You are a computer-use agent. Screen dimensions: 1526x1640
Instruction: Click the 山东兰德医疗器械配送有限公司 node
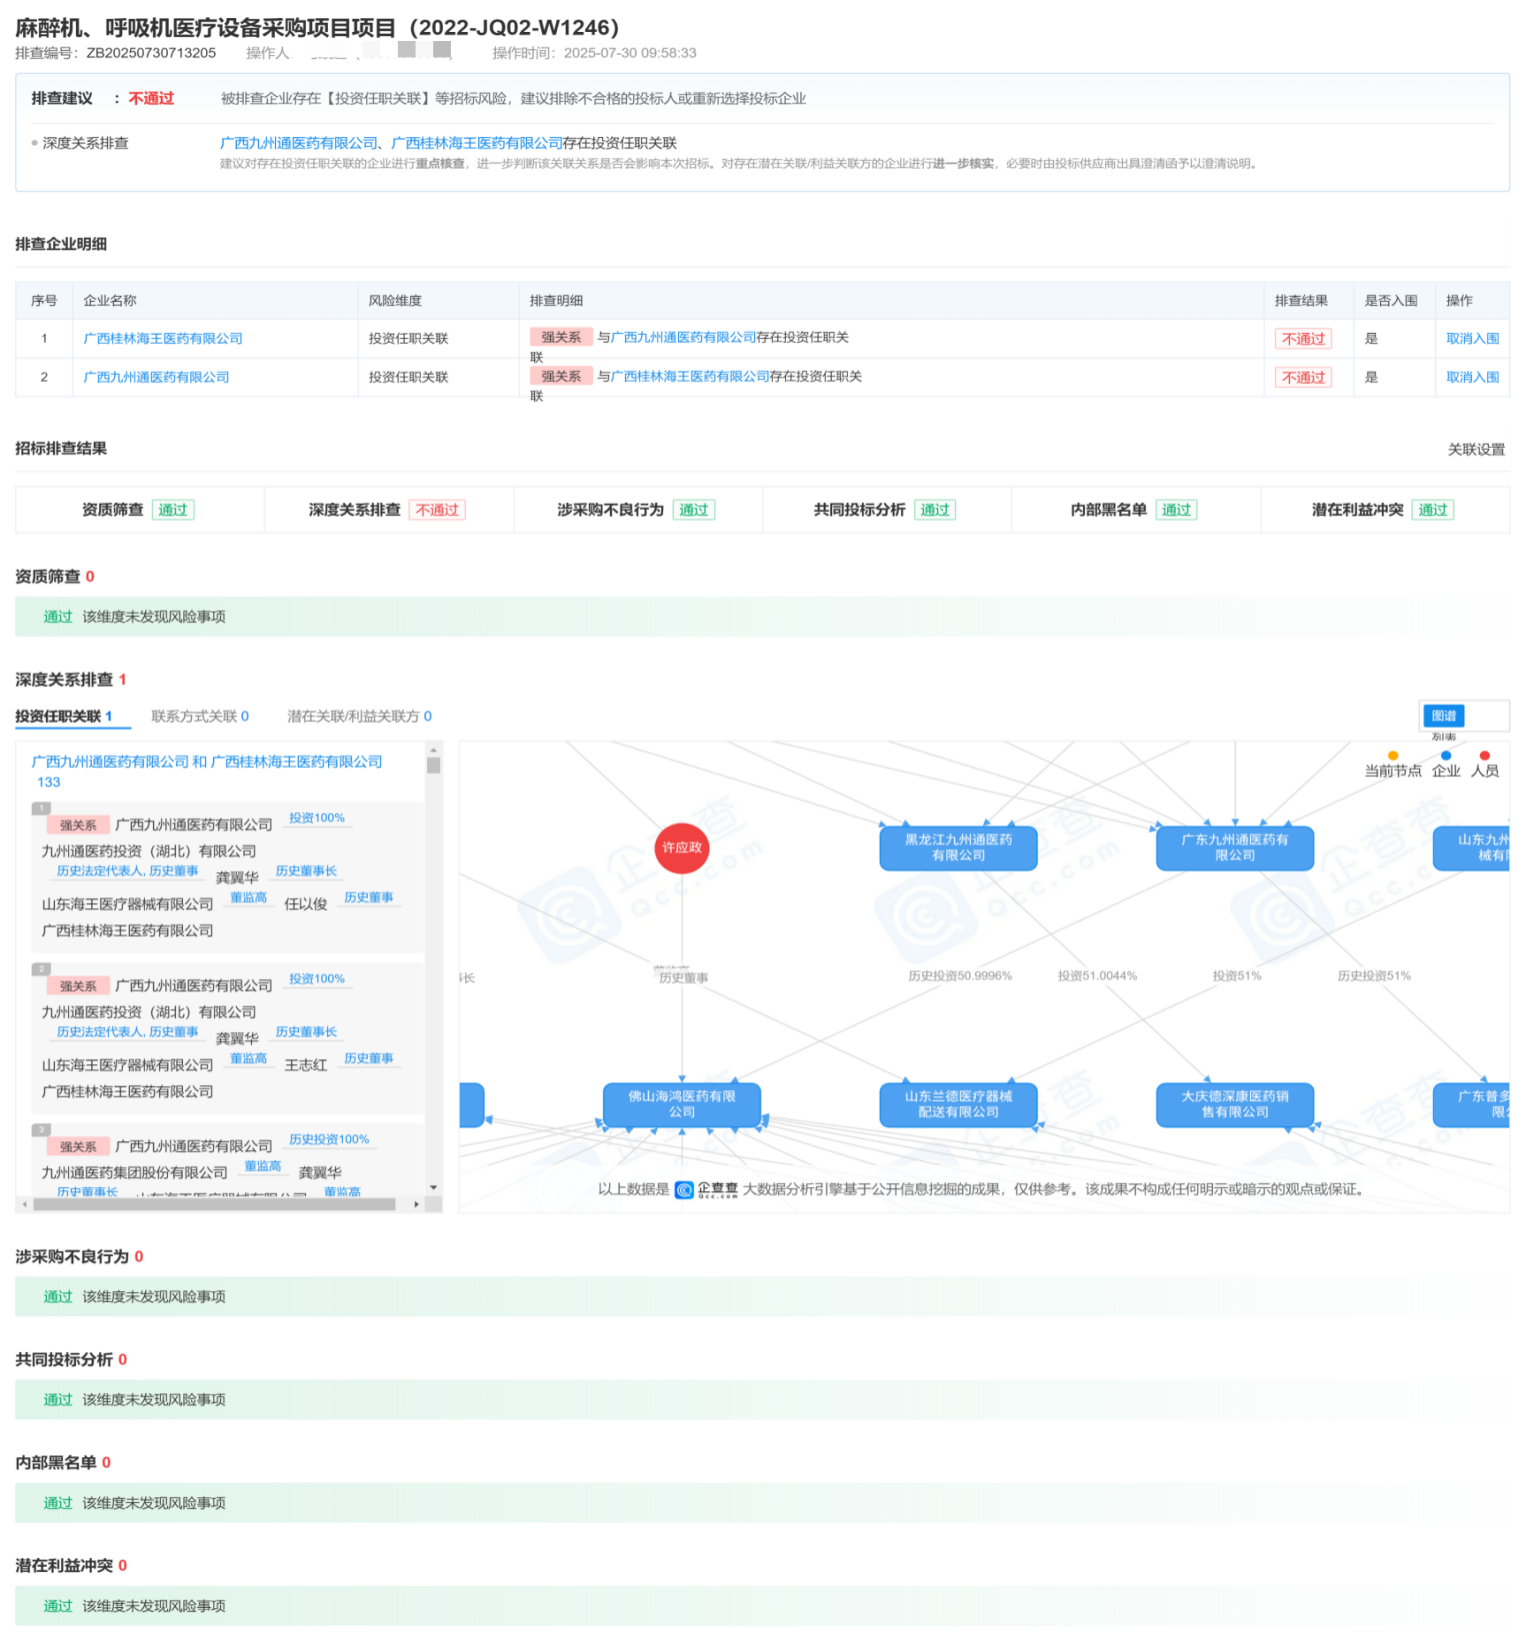[x=958, y=1104]
